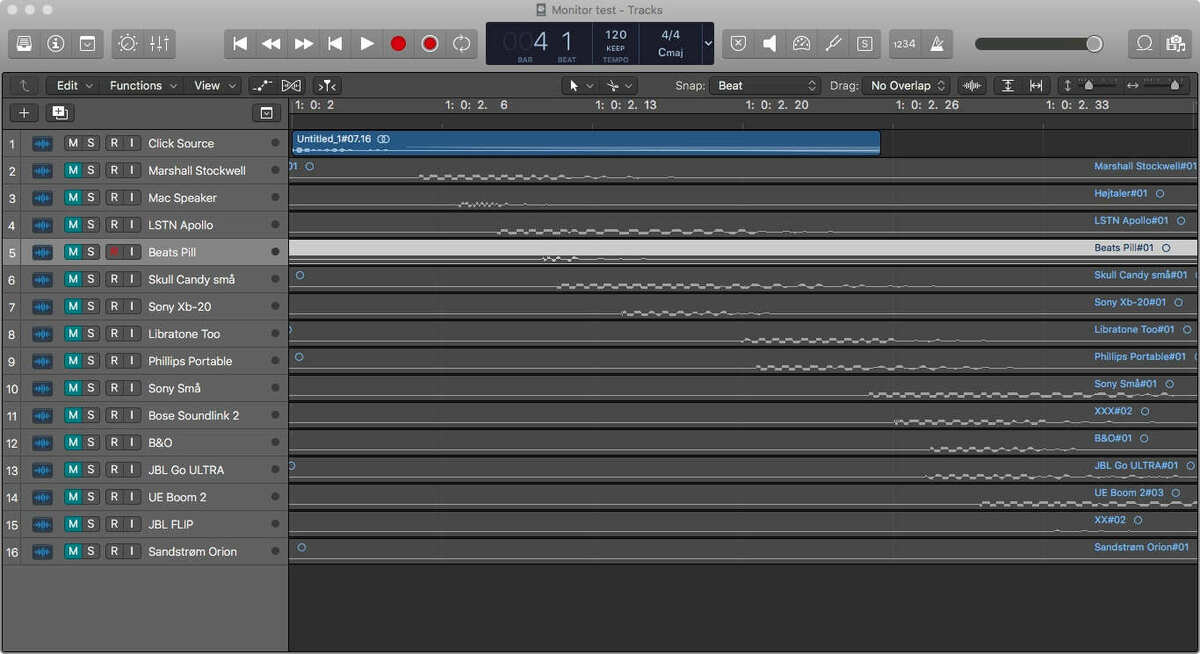Click ruler marker 1: 0: 2. 13
1200x654 pixels.
[x=626, y=105]
